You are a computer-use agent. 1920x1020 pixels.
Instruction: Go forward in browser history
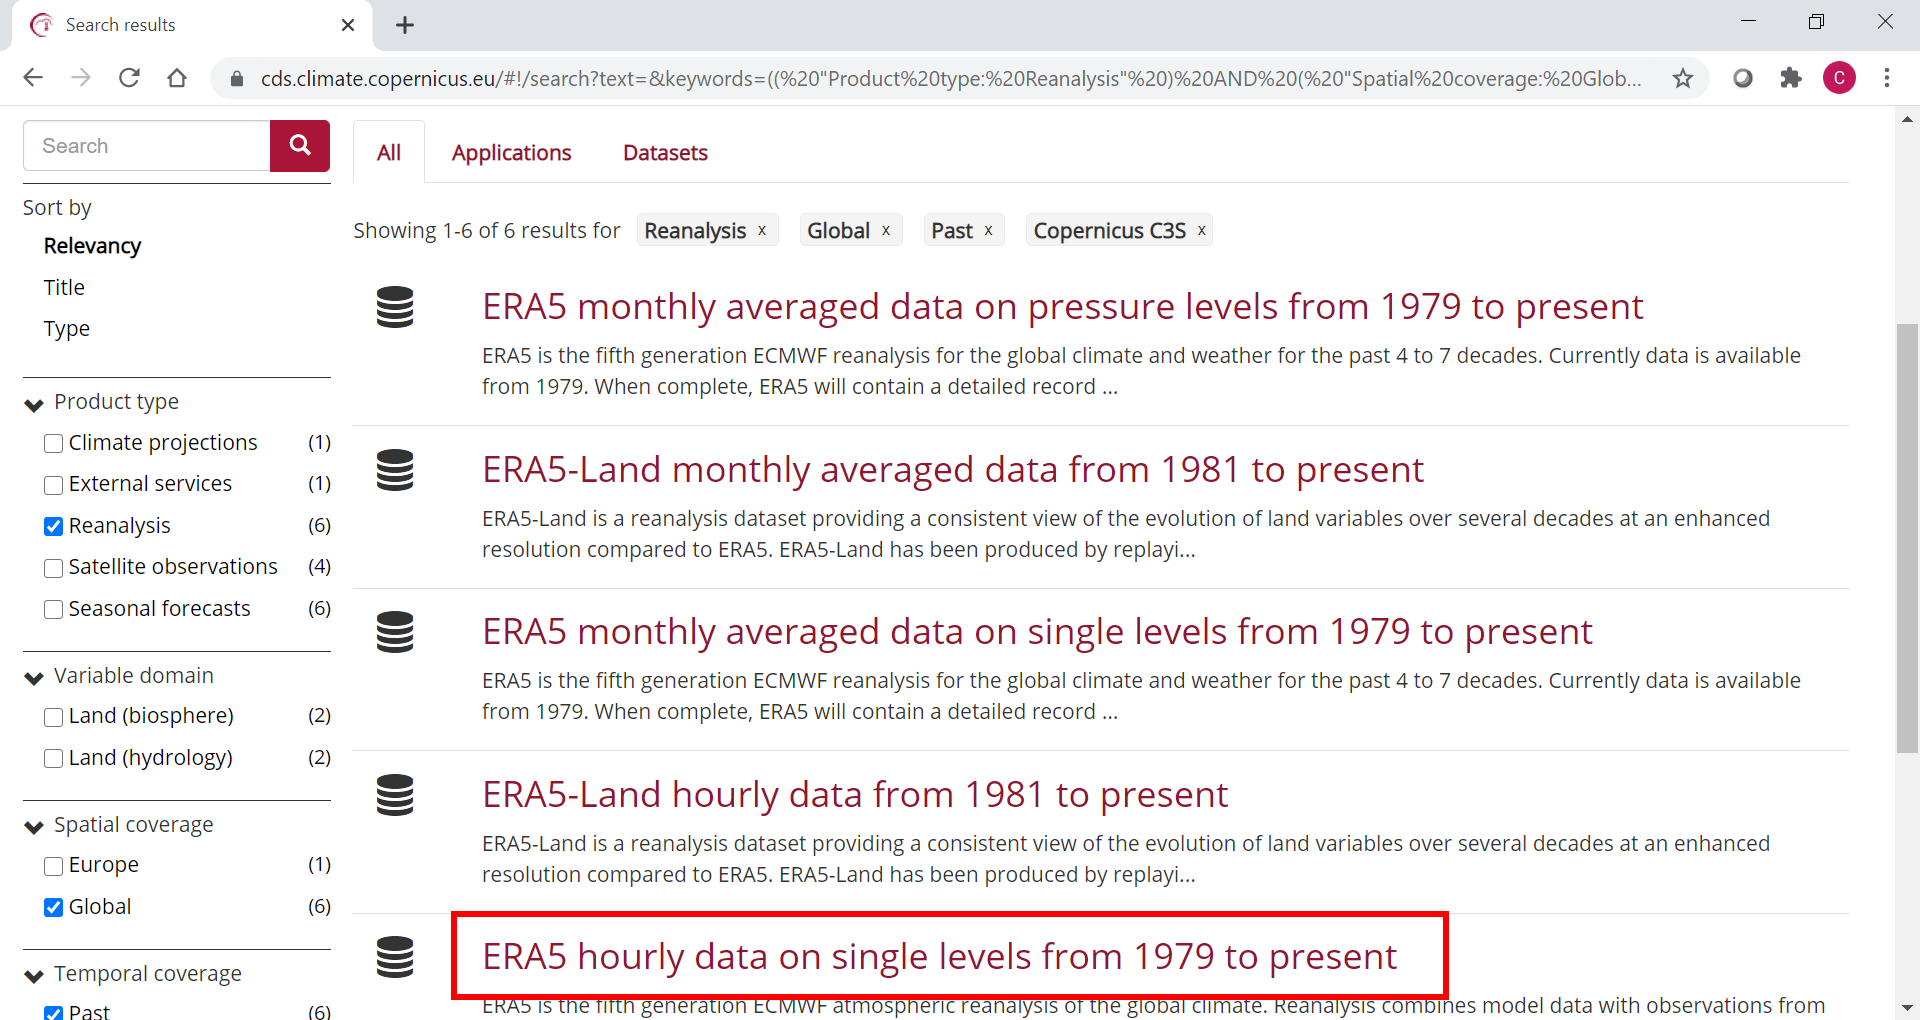81,78
